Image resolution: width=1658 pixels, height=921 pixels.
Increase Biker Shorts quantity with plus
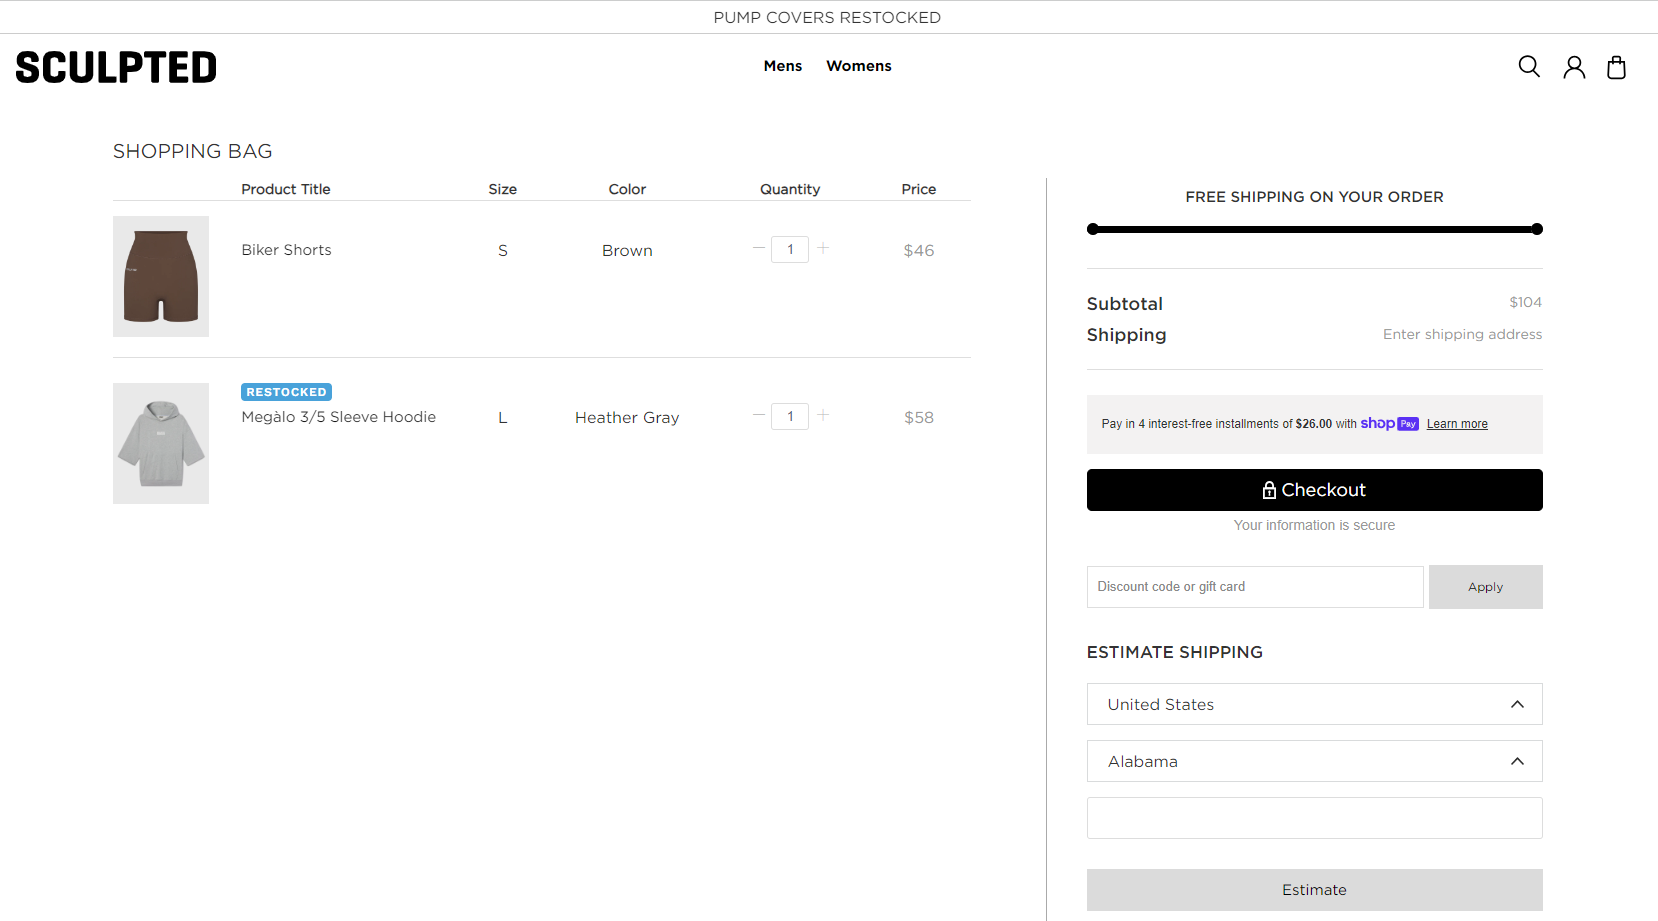click(823, 248)
